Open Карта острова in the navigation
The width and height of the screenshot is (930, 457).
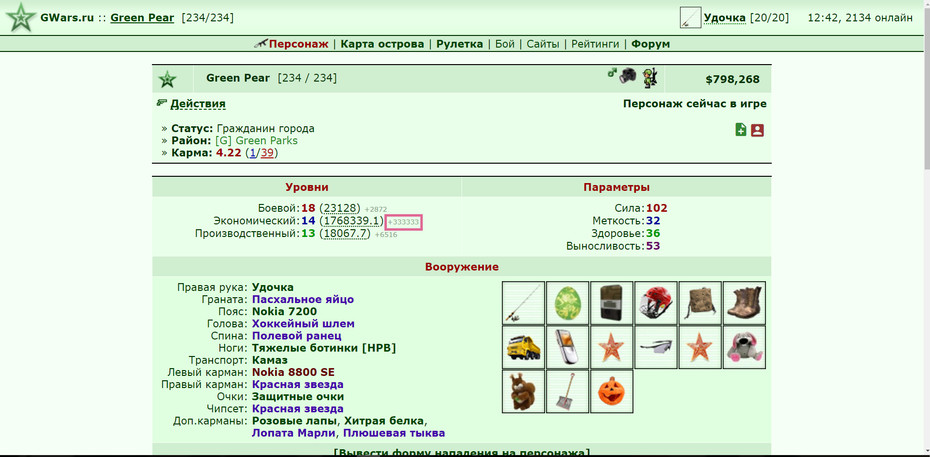[382, 44]
